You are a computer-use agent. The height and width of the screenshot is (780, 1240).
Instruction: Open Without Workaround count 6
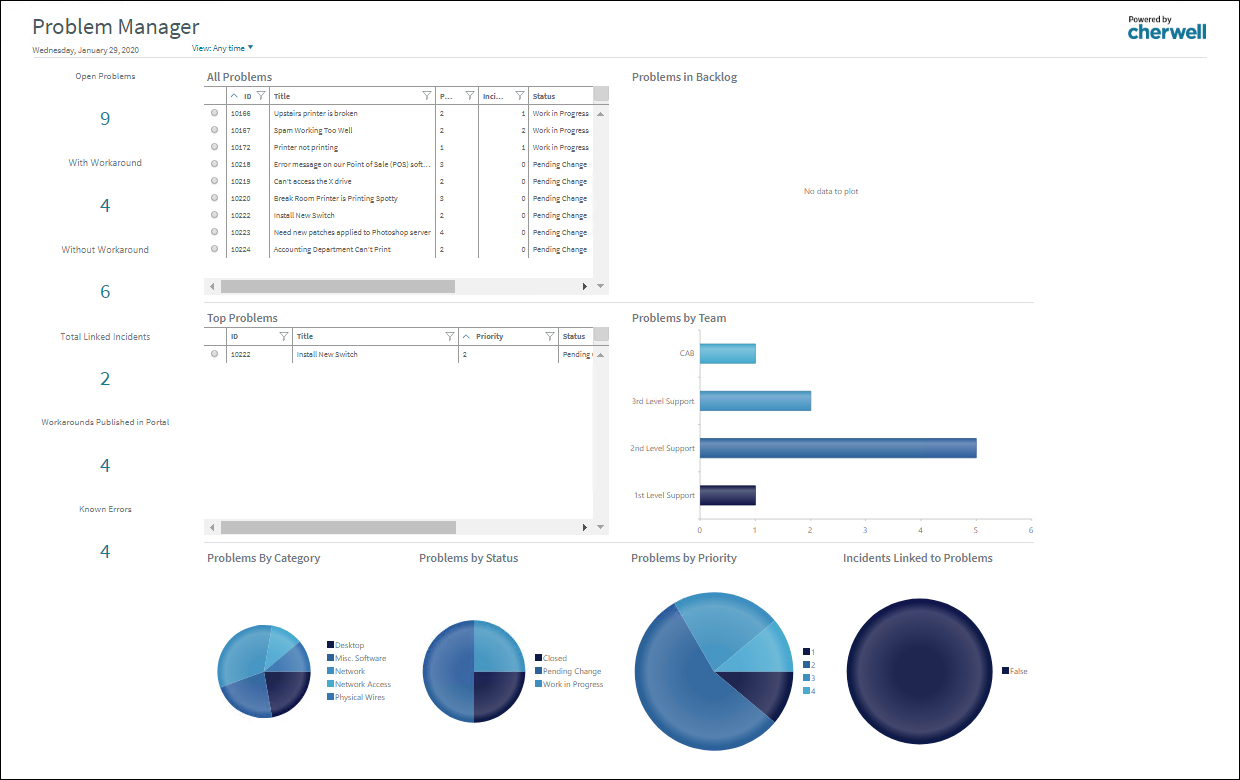105,292
